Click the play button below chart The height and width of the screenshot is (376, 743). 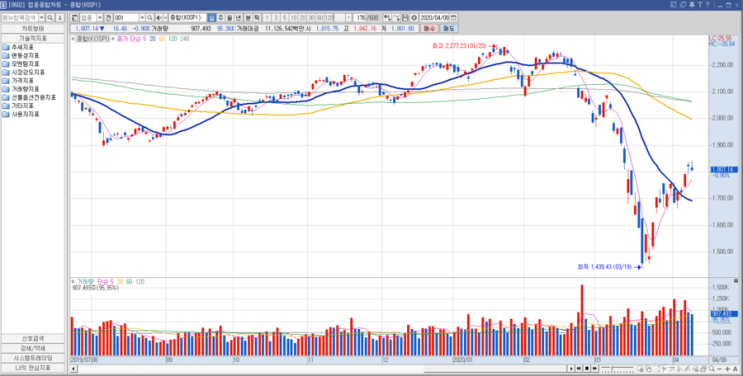point(571,368)
